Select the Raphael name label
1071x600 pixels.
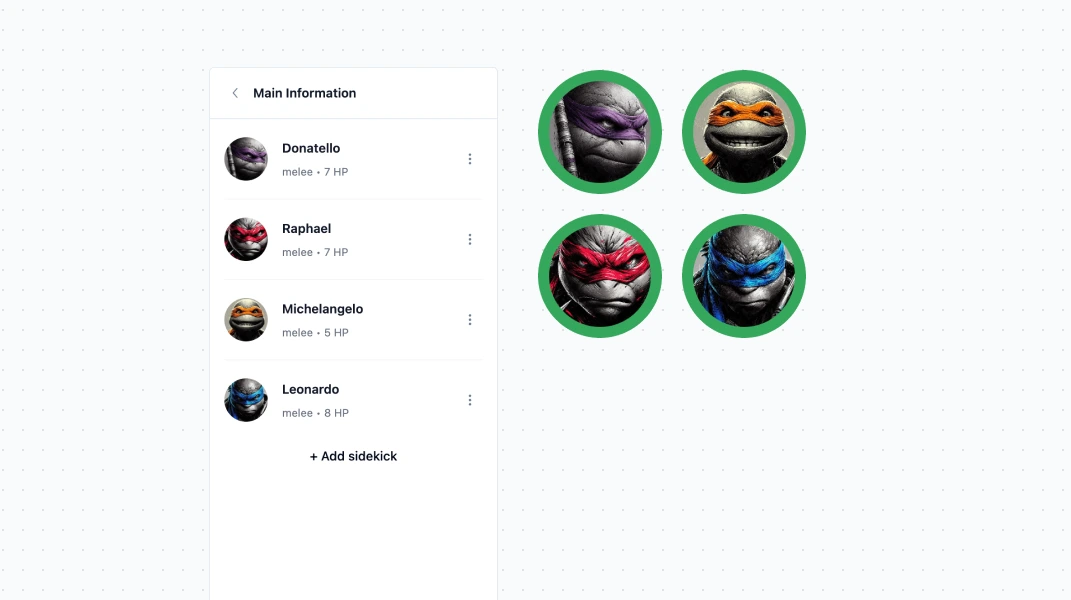tap(307, 229)
